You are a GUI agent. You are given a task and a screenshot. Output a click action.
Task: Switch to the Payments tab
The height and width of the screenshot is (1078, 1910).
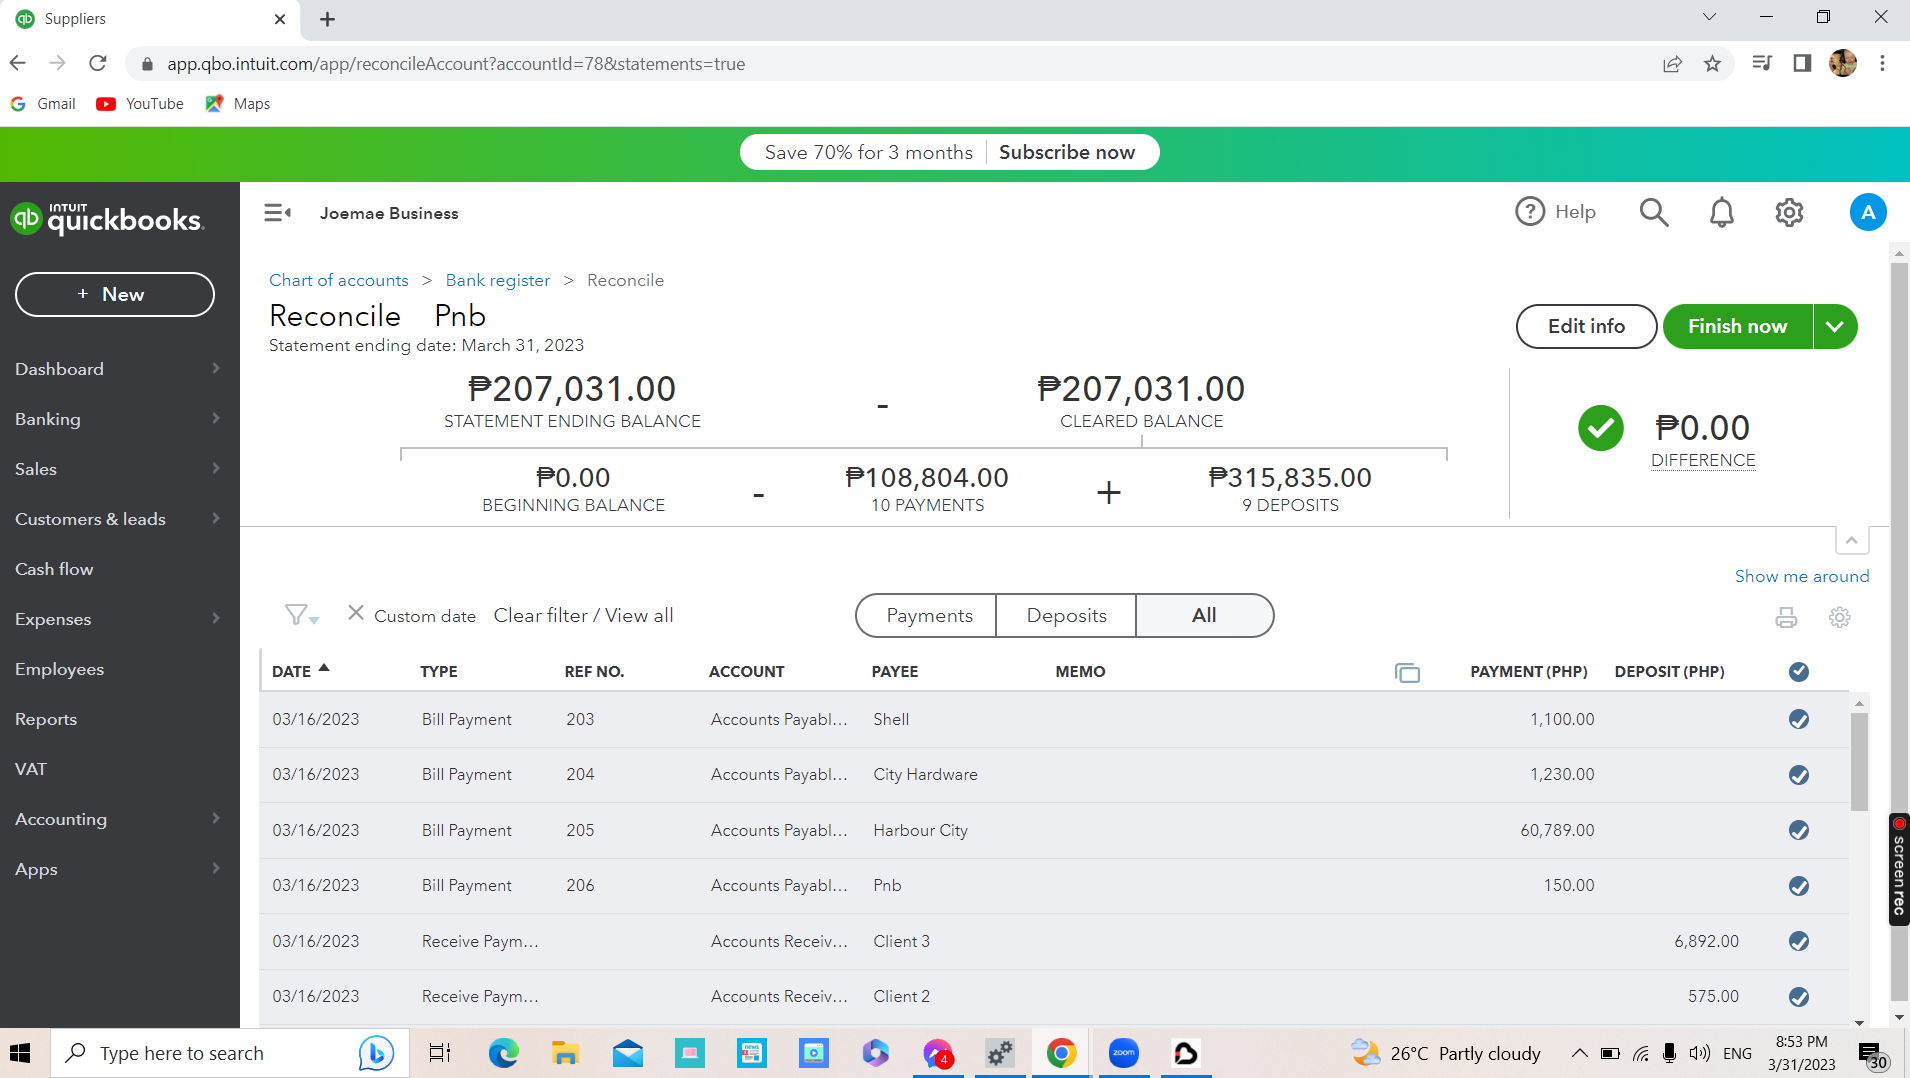pos(928,616)
